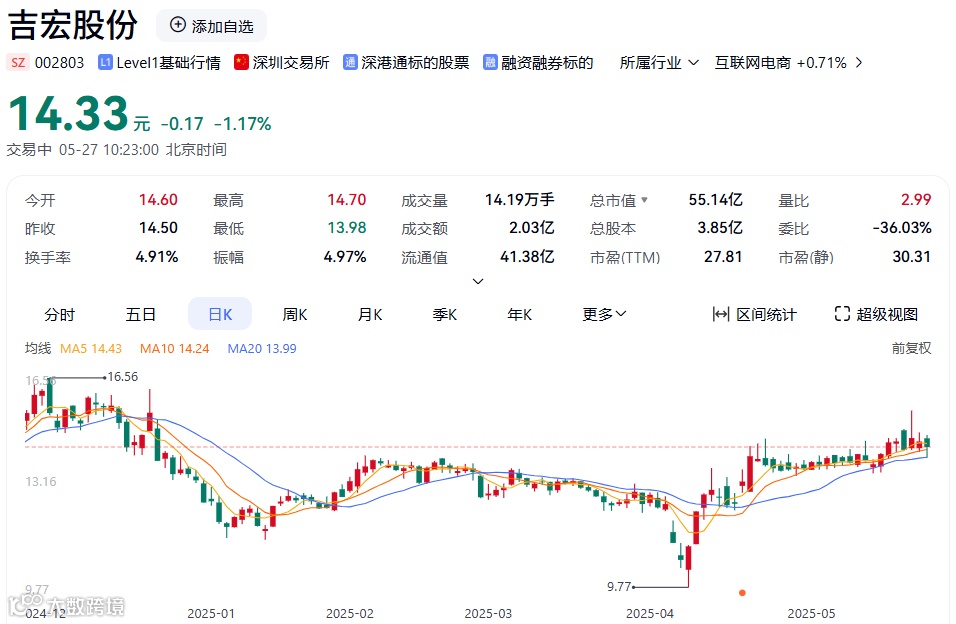Click the 今开 value 14.60
Viewport: 956px width, 624px height.
pos(158,199)
